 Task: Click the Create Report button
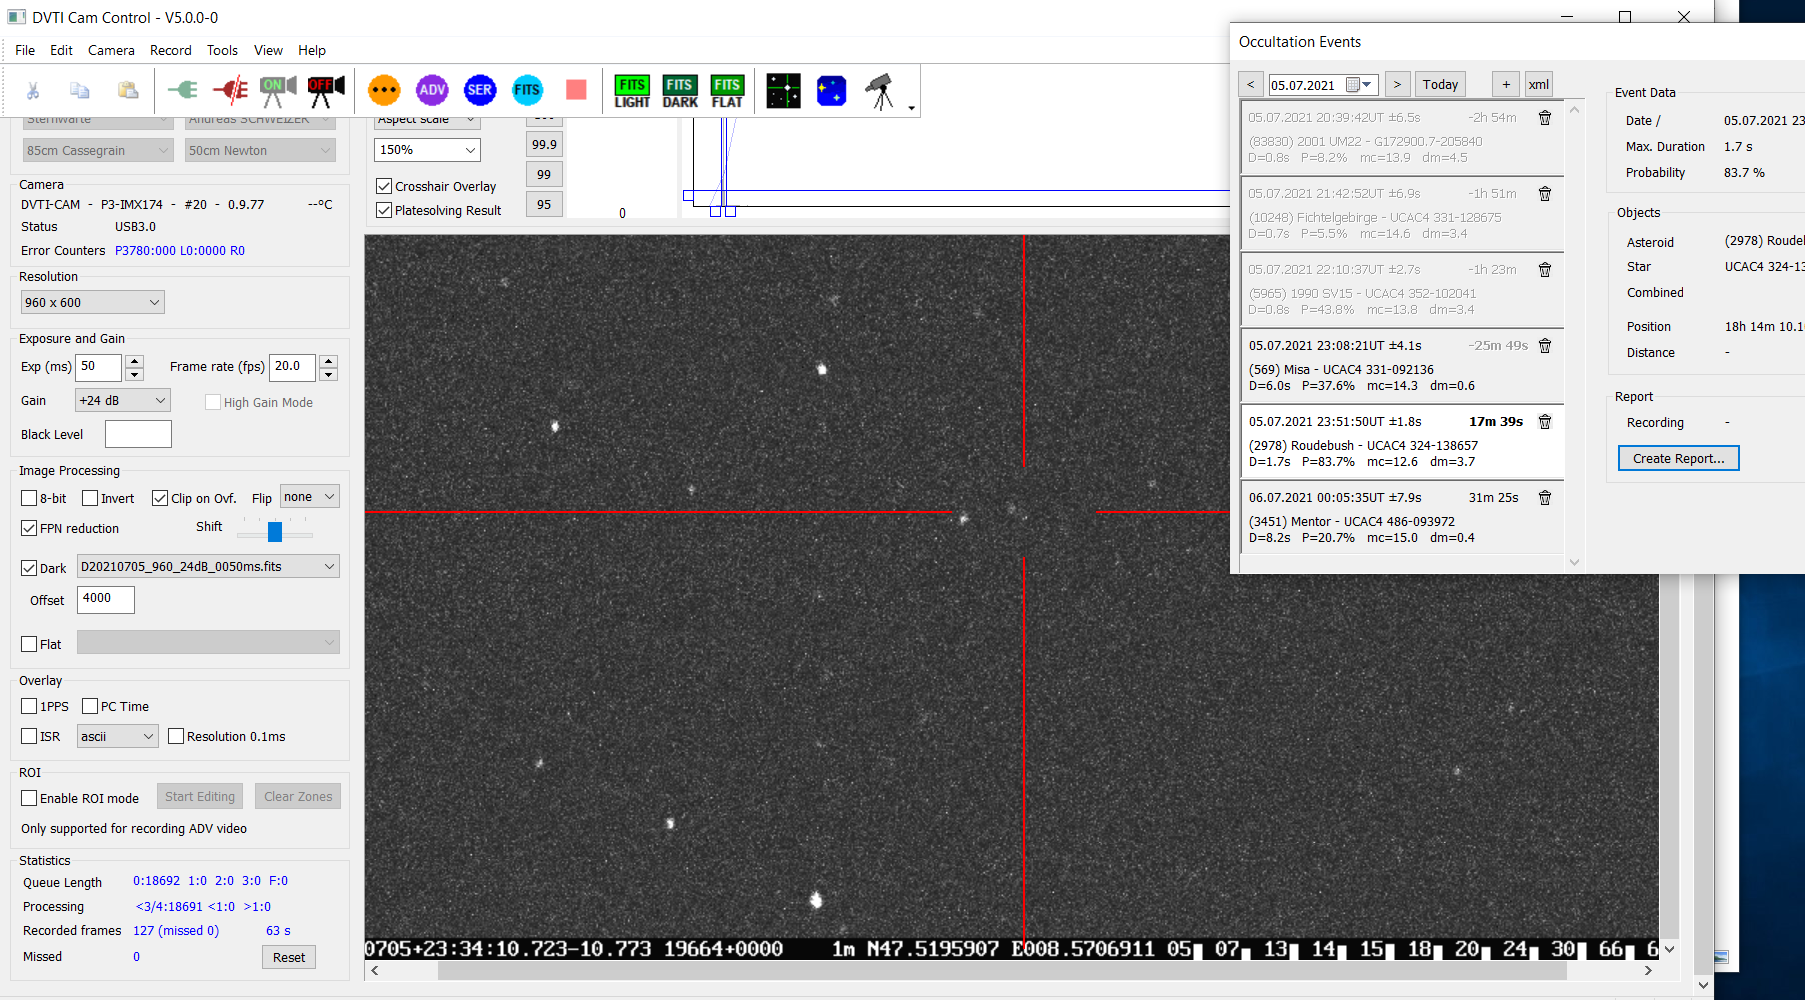pyautogui.click(x=1678, y=458)
